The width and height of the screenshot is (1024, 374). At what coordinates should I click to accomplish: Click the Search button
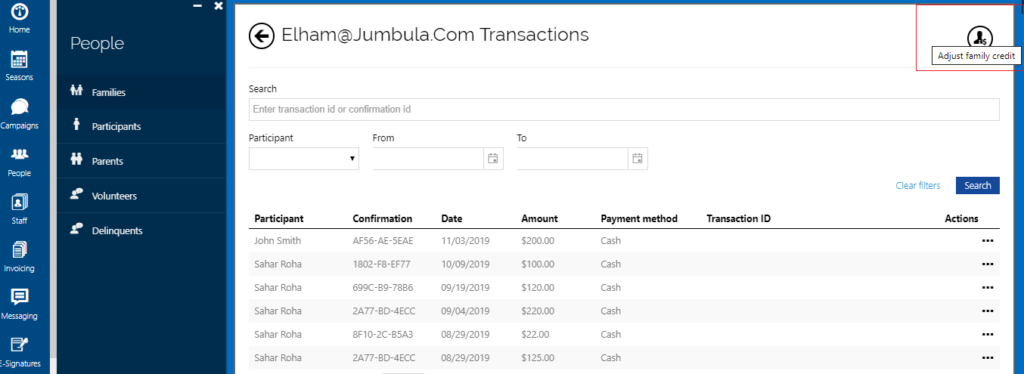pos(978,185)
